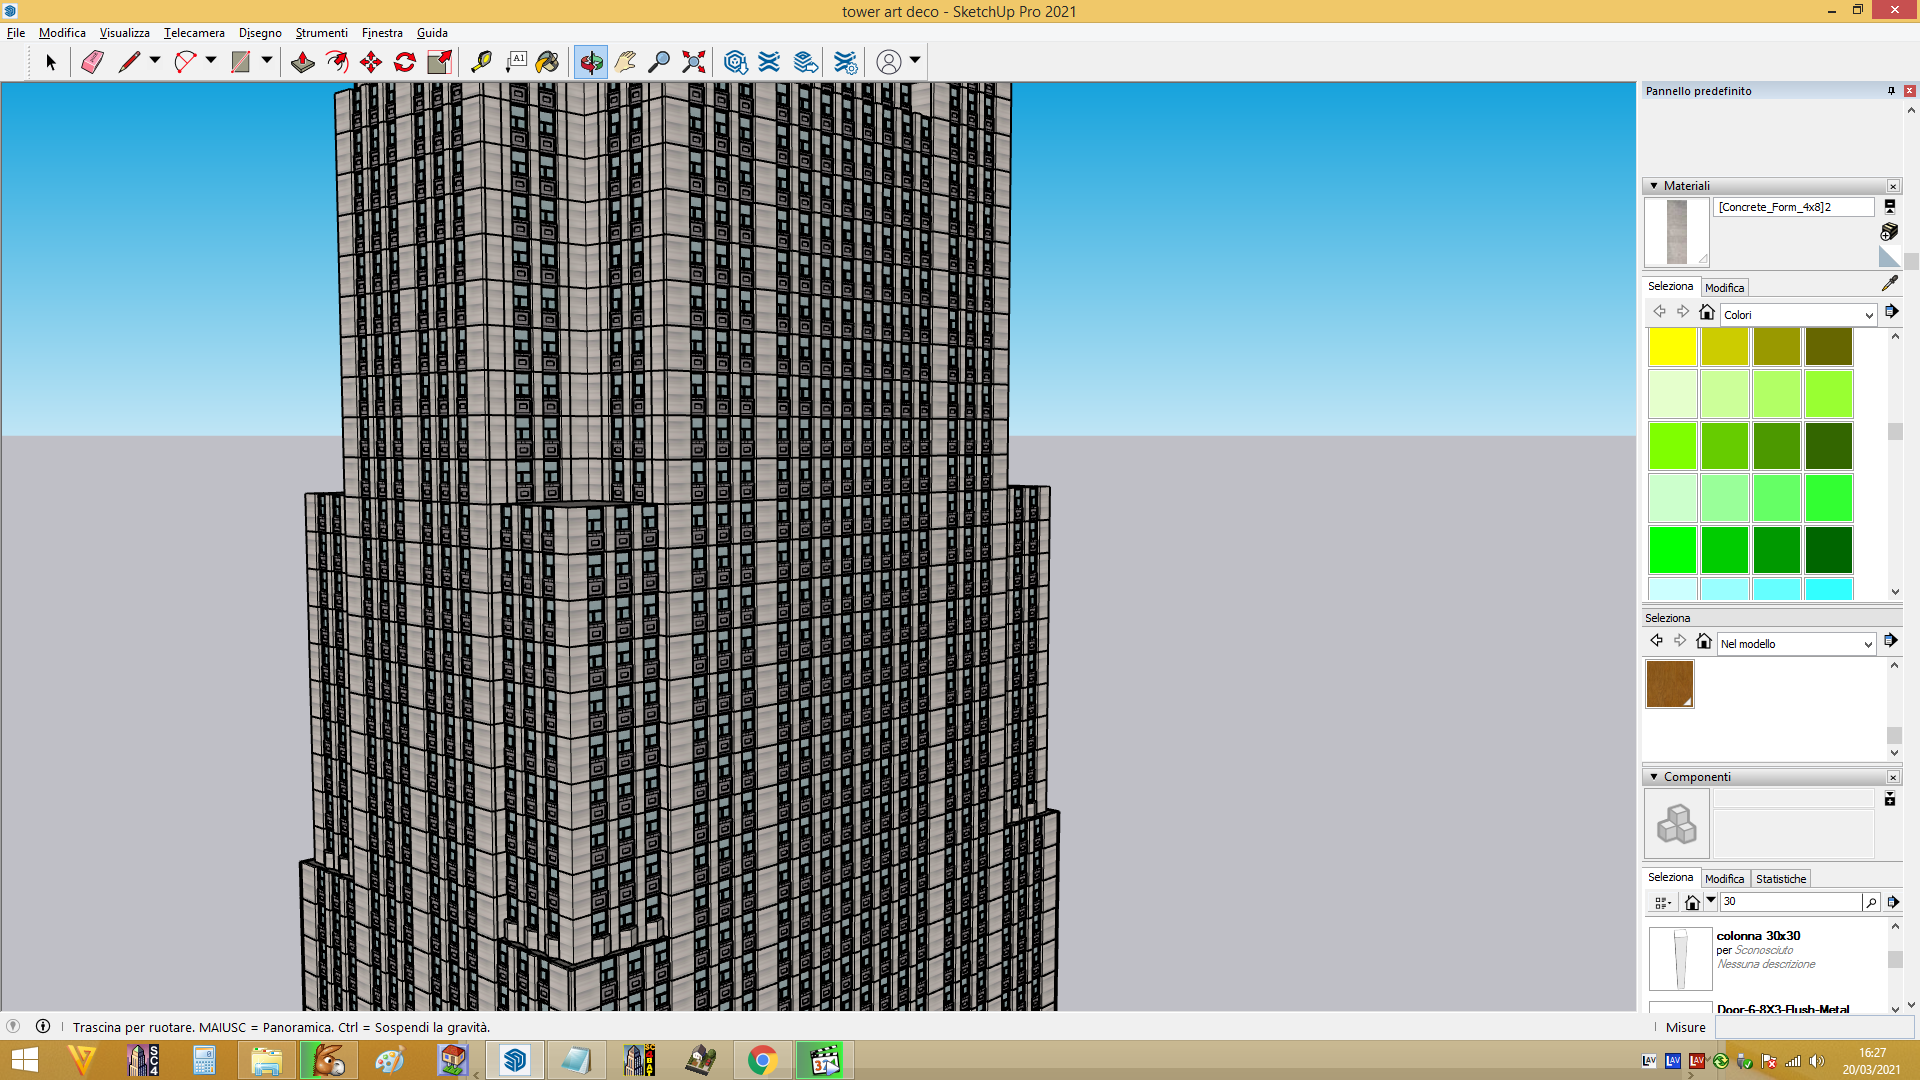
Task: Select the Offset tool
Action: [x=337, y=62]
